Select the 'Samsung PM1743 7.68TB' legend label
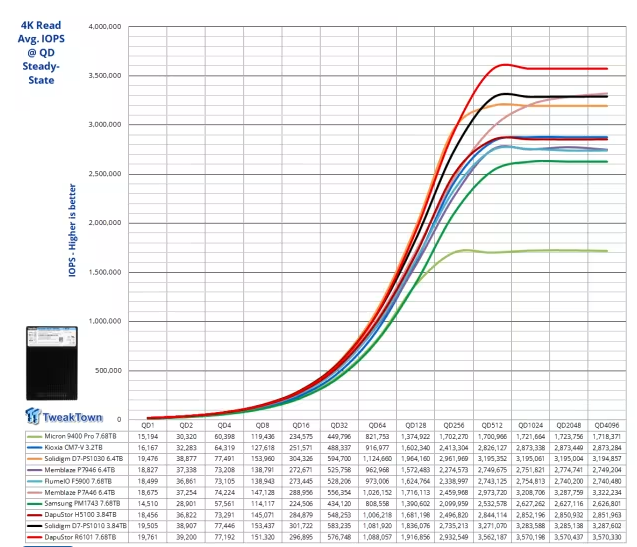 [81, 504]
